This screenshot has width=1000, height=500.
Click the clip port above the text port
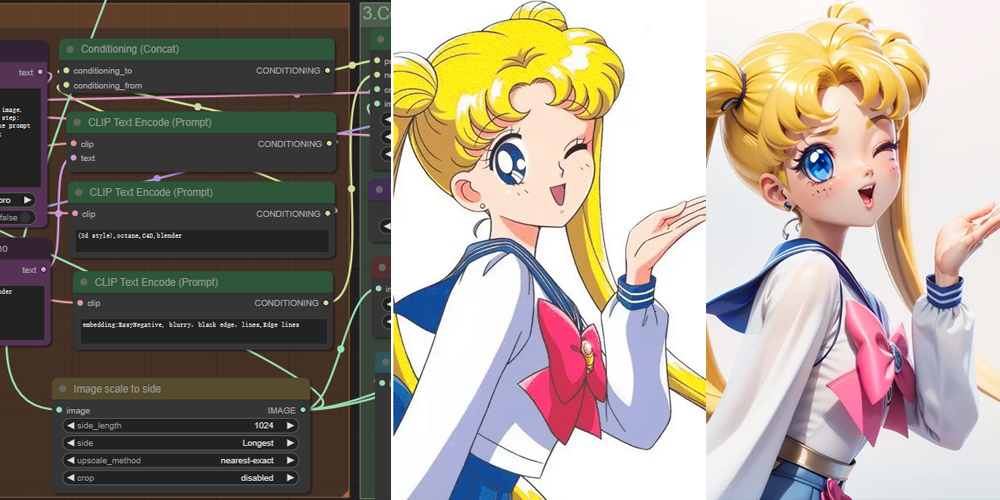(x=73, y=144)
